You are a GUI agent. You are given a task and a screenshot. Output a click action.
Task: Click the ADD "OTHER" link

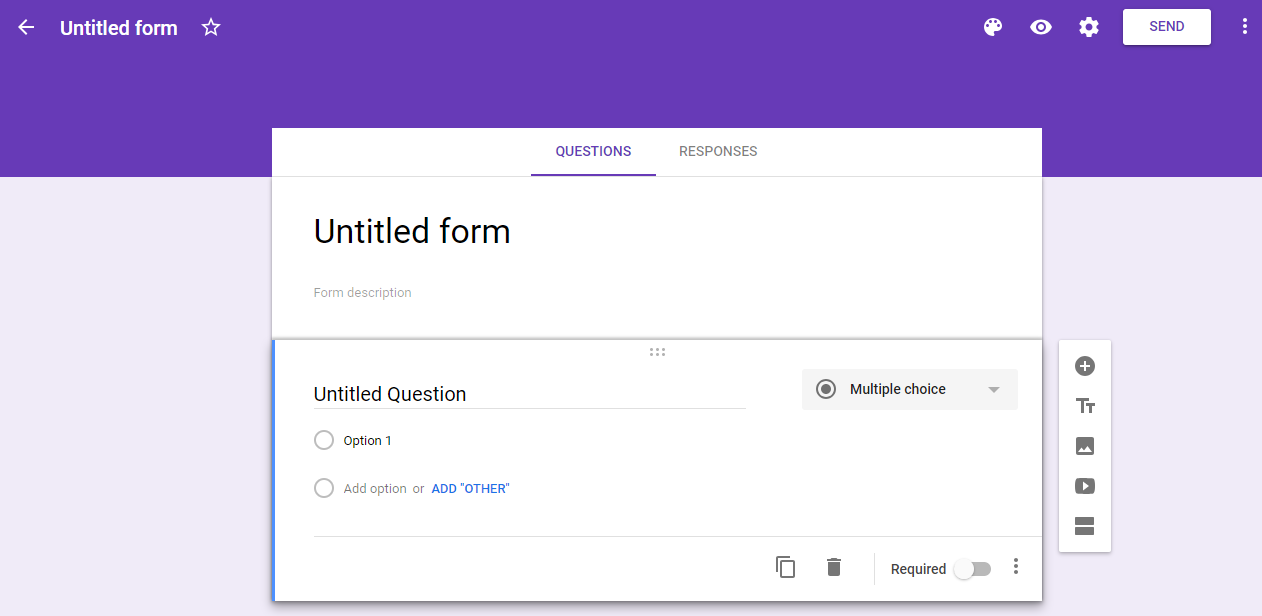(x=470, y=489)
